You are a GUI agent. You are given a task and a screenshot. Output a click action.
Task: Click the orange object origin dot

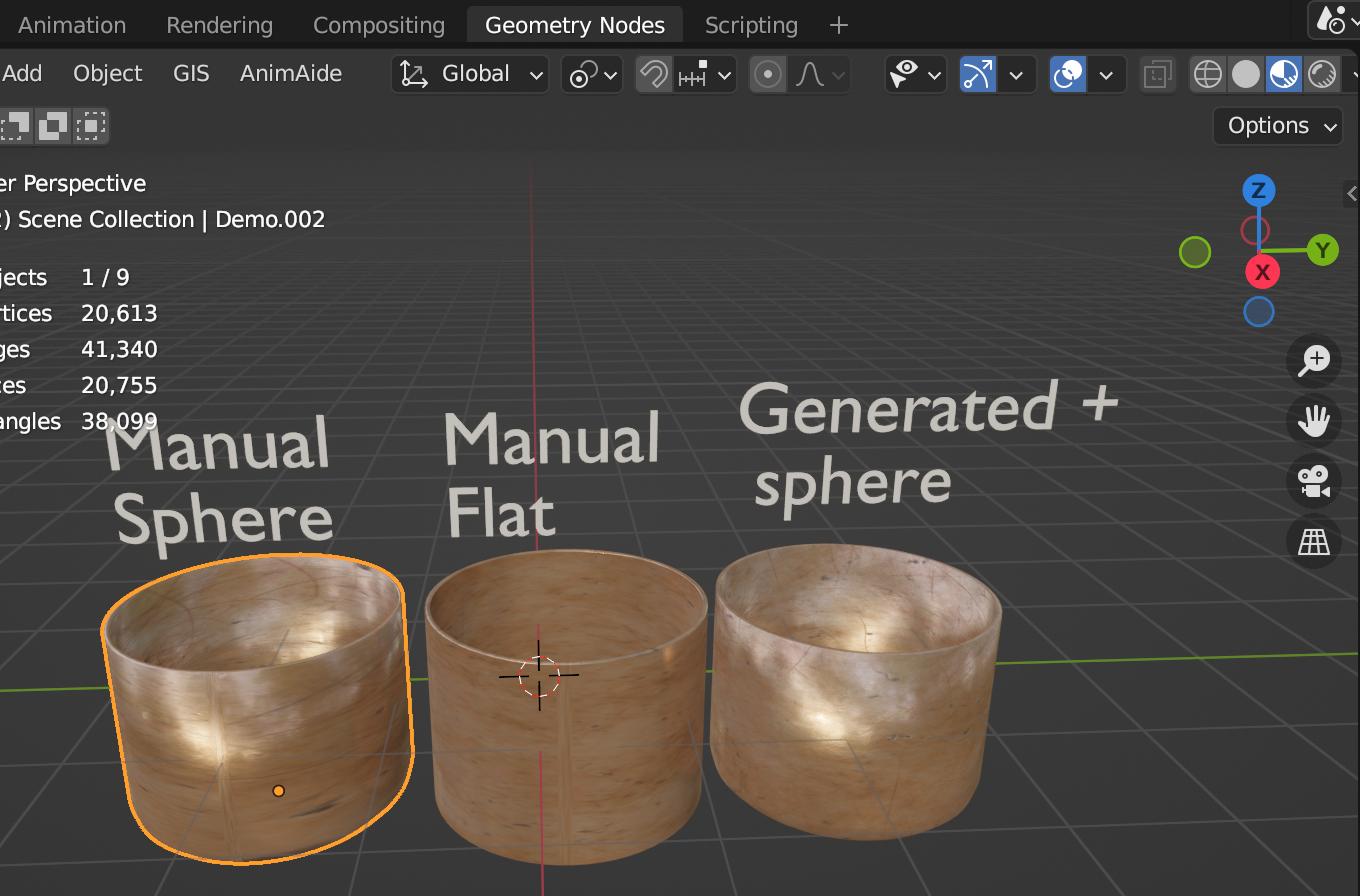(279, 791)
